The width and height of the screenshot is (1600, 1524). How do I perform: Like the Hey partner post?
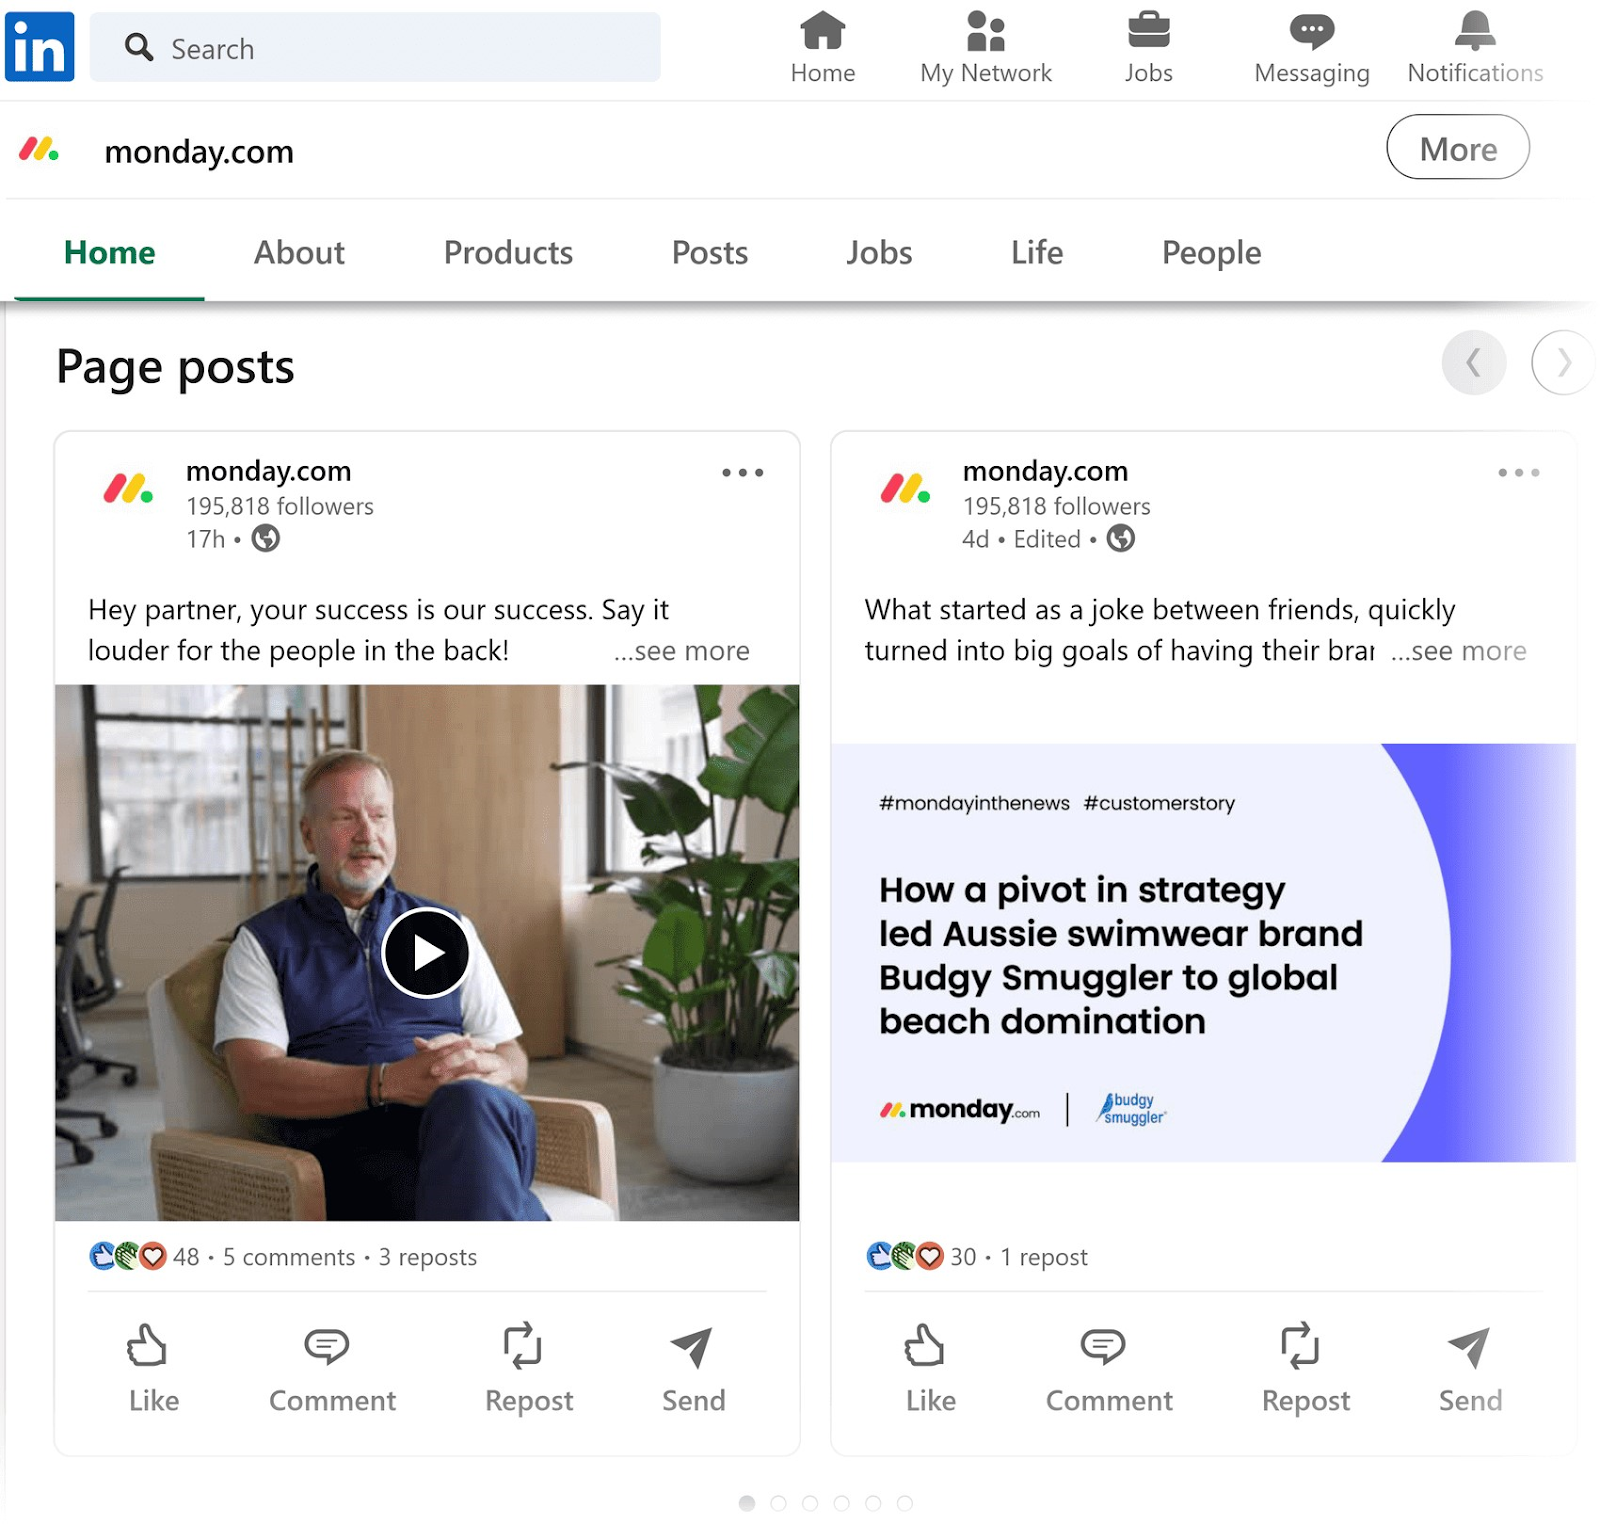[x=153, y=1368]
